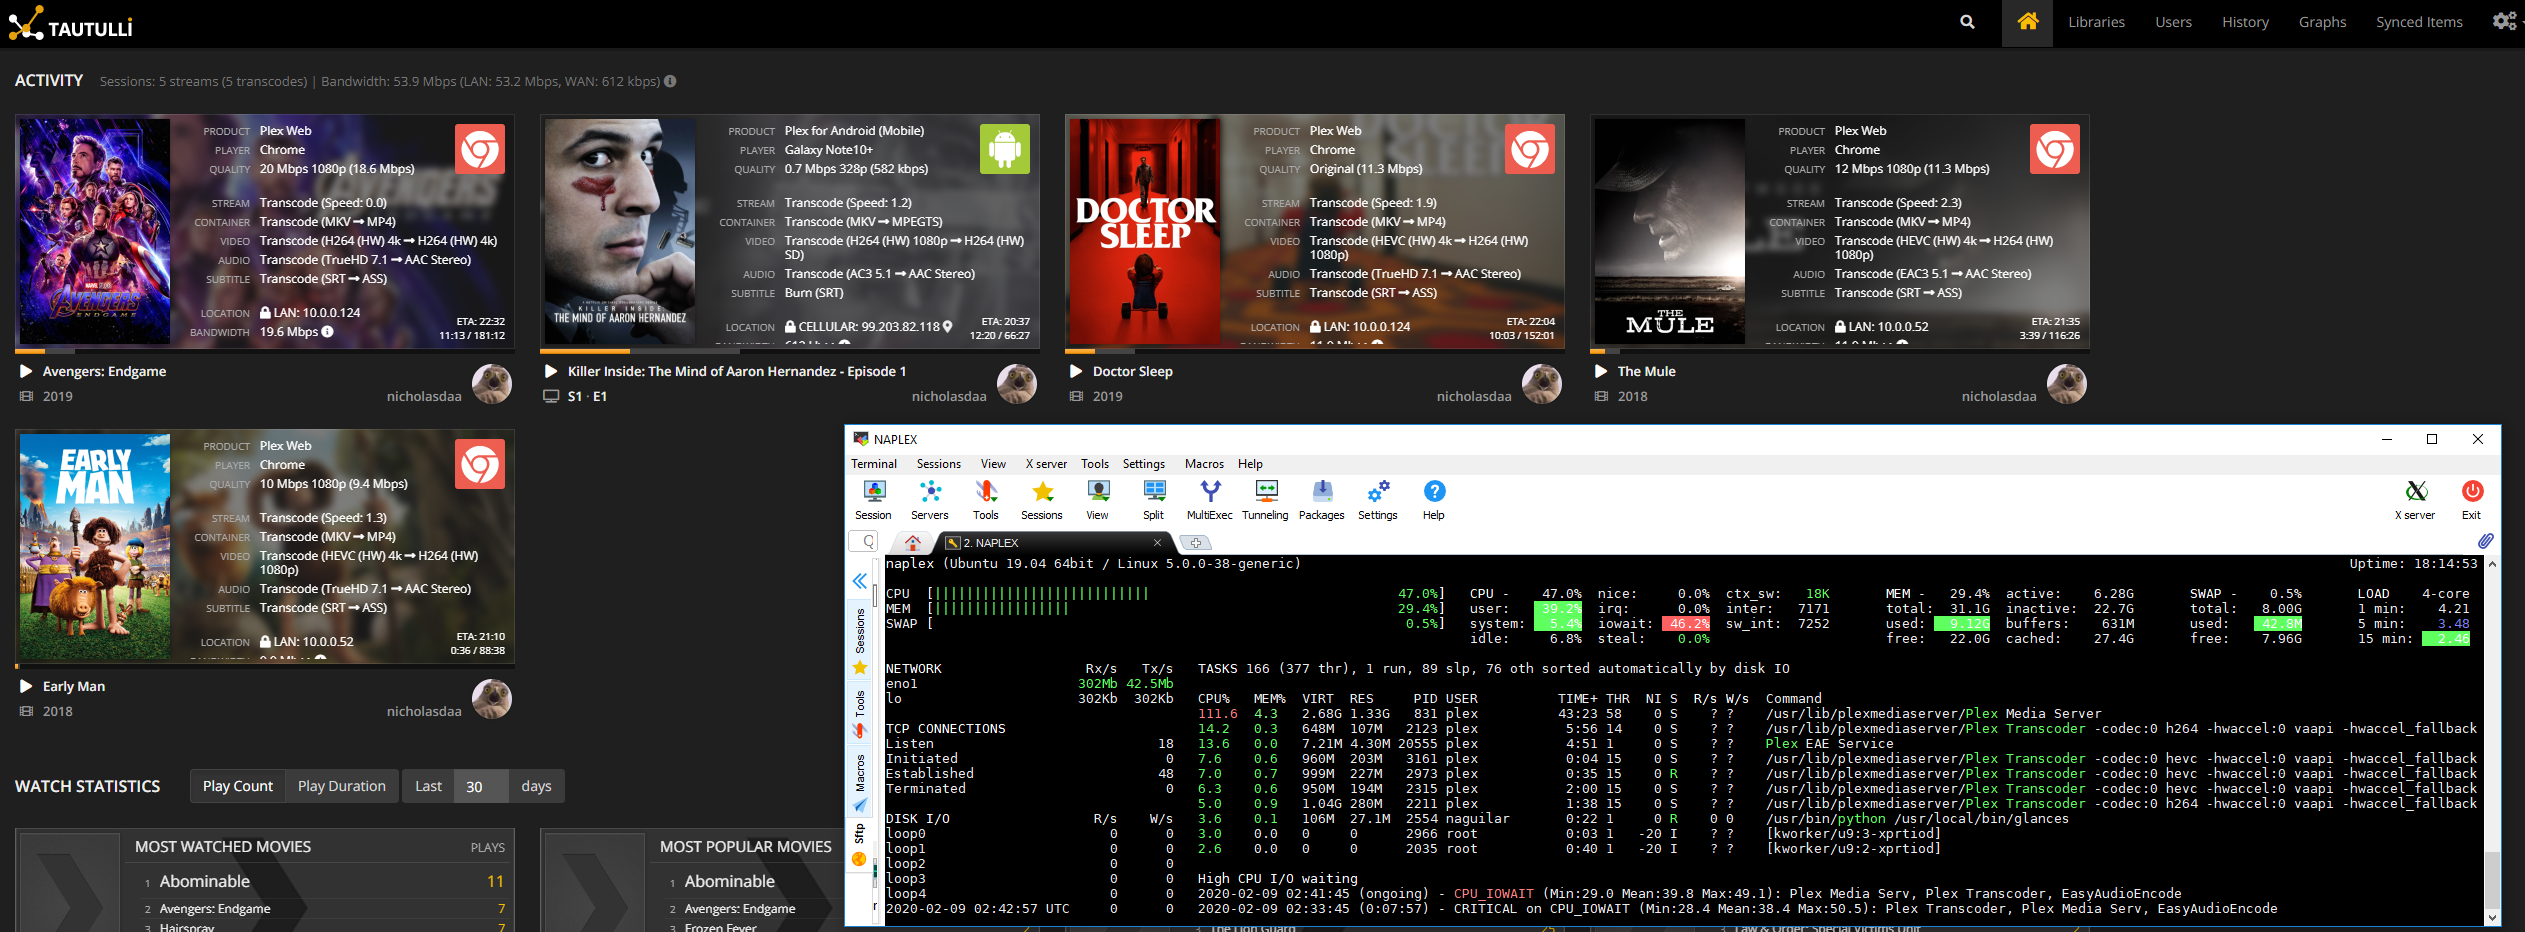Add new tab with plus button in NAPLEX
The width and height of the screenshot is (2525, 932).
1196,543
